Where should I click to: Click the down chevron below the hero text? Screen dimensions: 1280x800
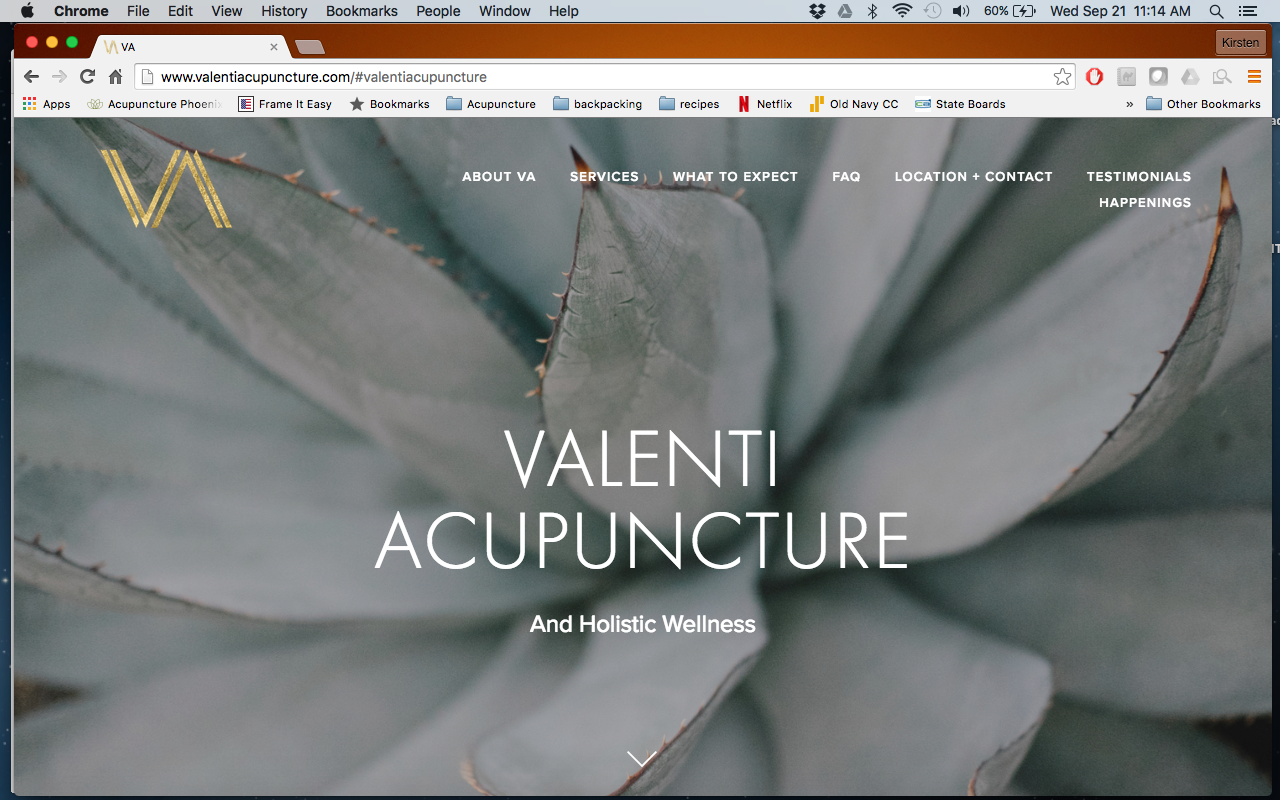pos(642,759)
